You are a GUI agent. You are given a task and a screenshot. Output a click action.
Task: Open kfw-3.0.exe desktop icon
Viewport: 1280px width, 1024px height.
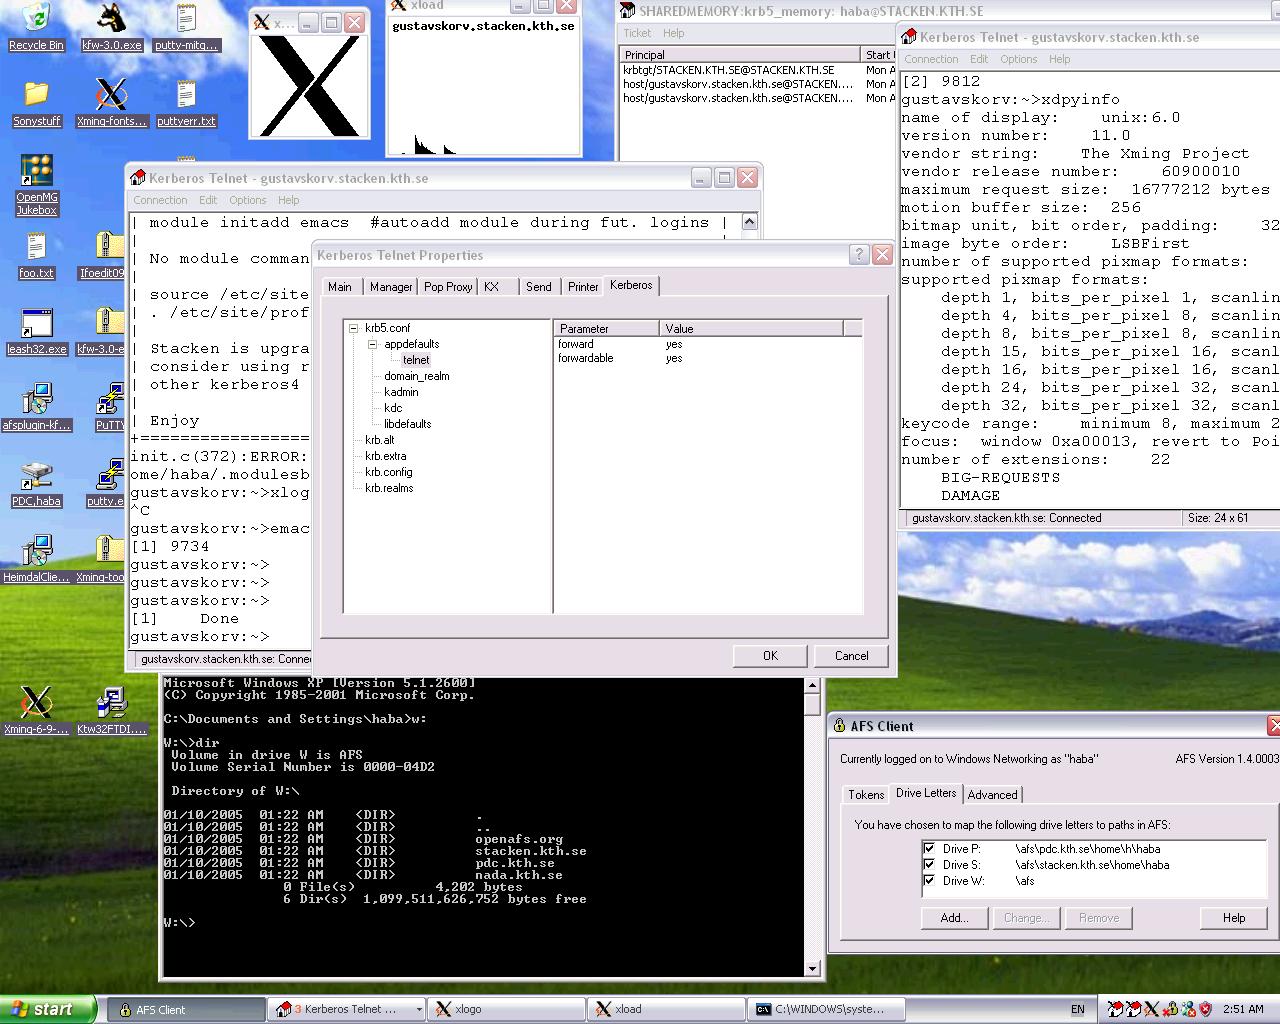[111, 27]
